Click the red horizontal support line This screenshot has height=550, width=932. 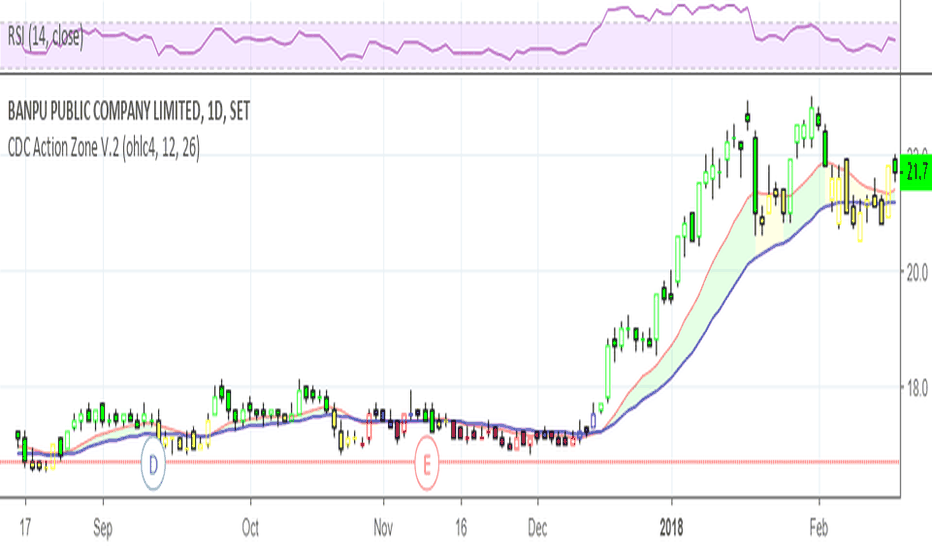450,461
